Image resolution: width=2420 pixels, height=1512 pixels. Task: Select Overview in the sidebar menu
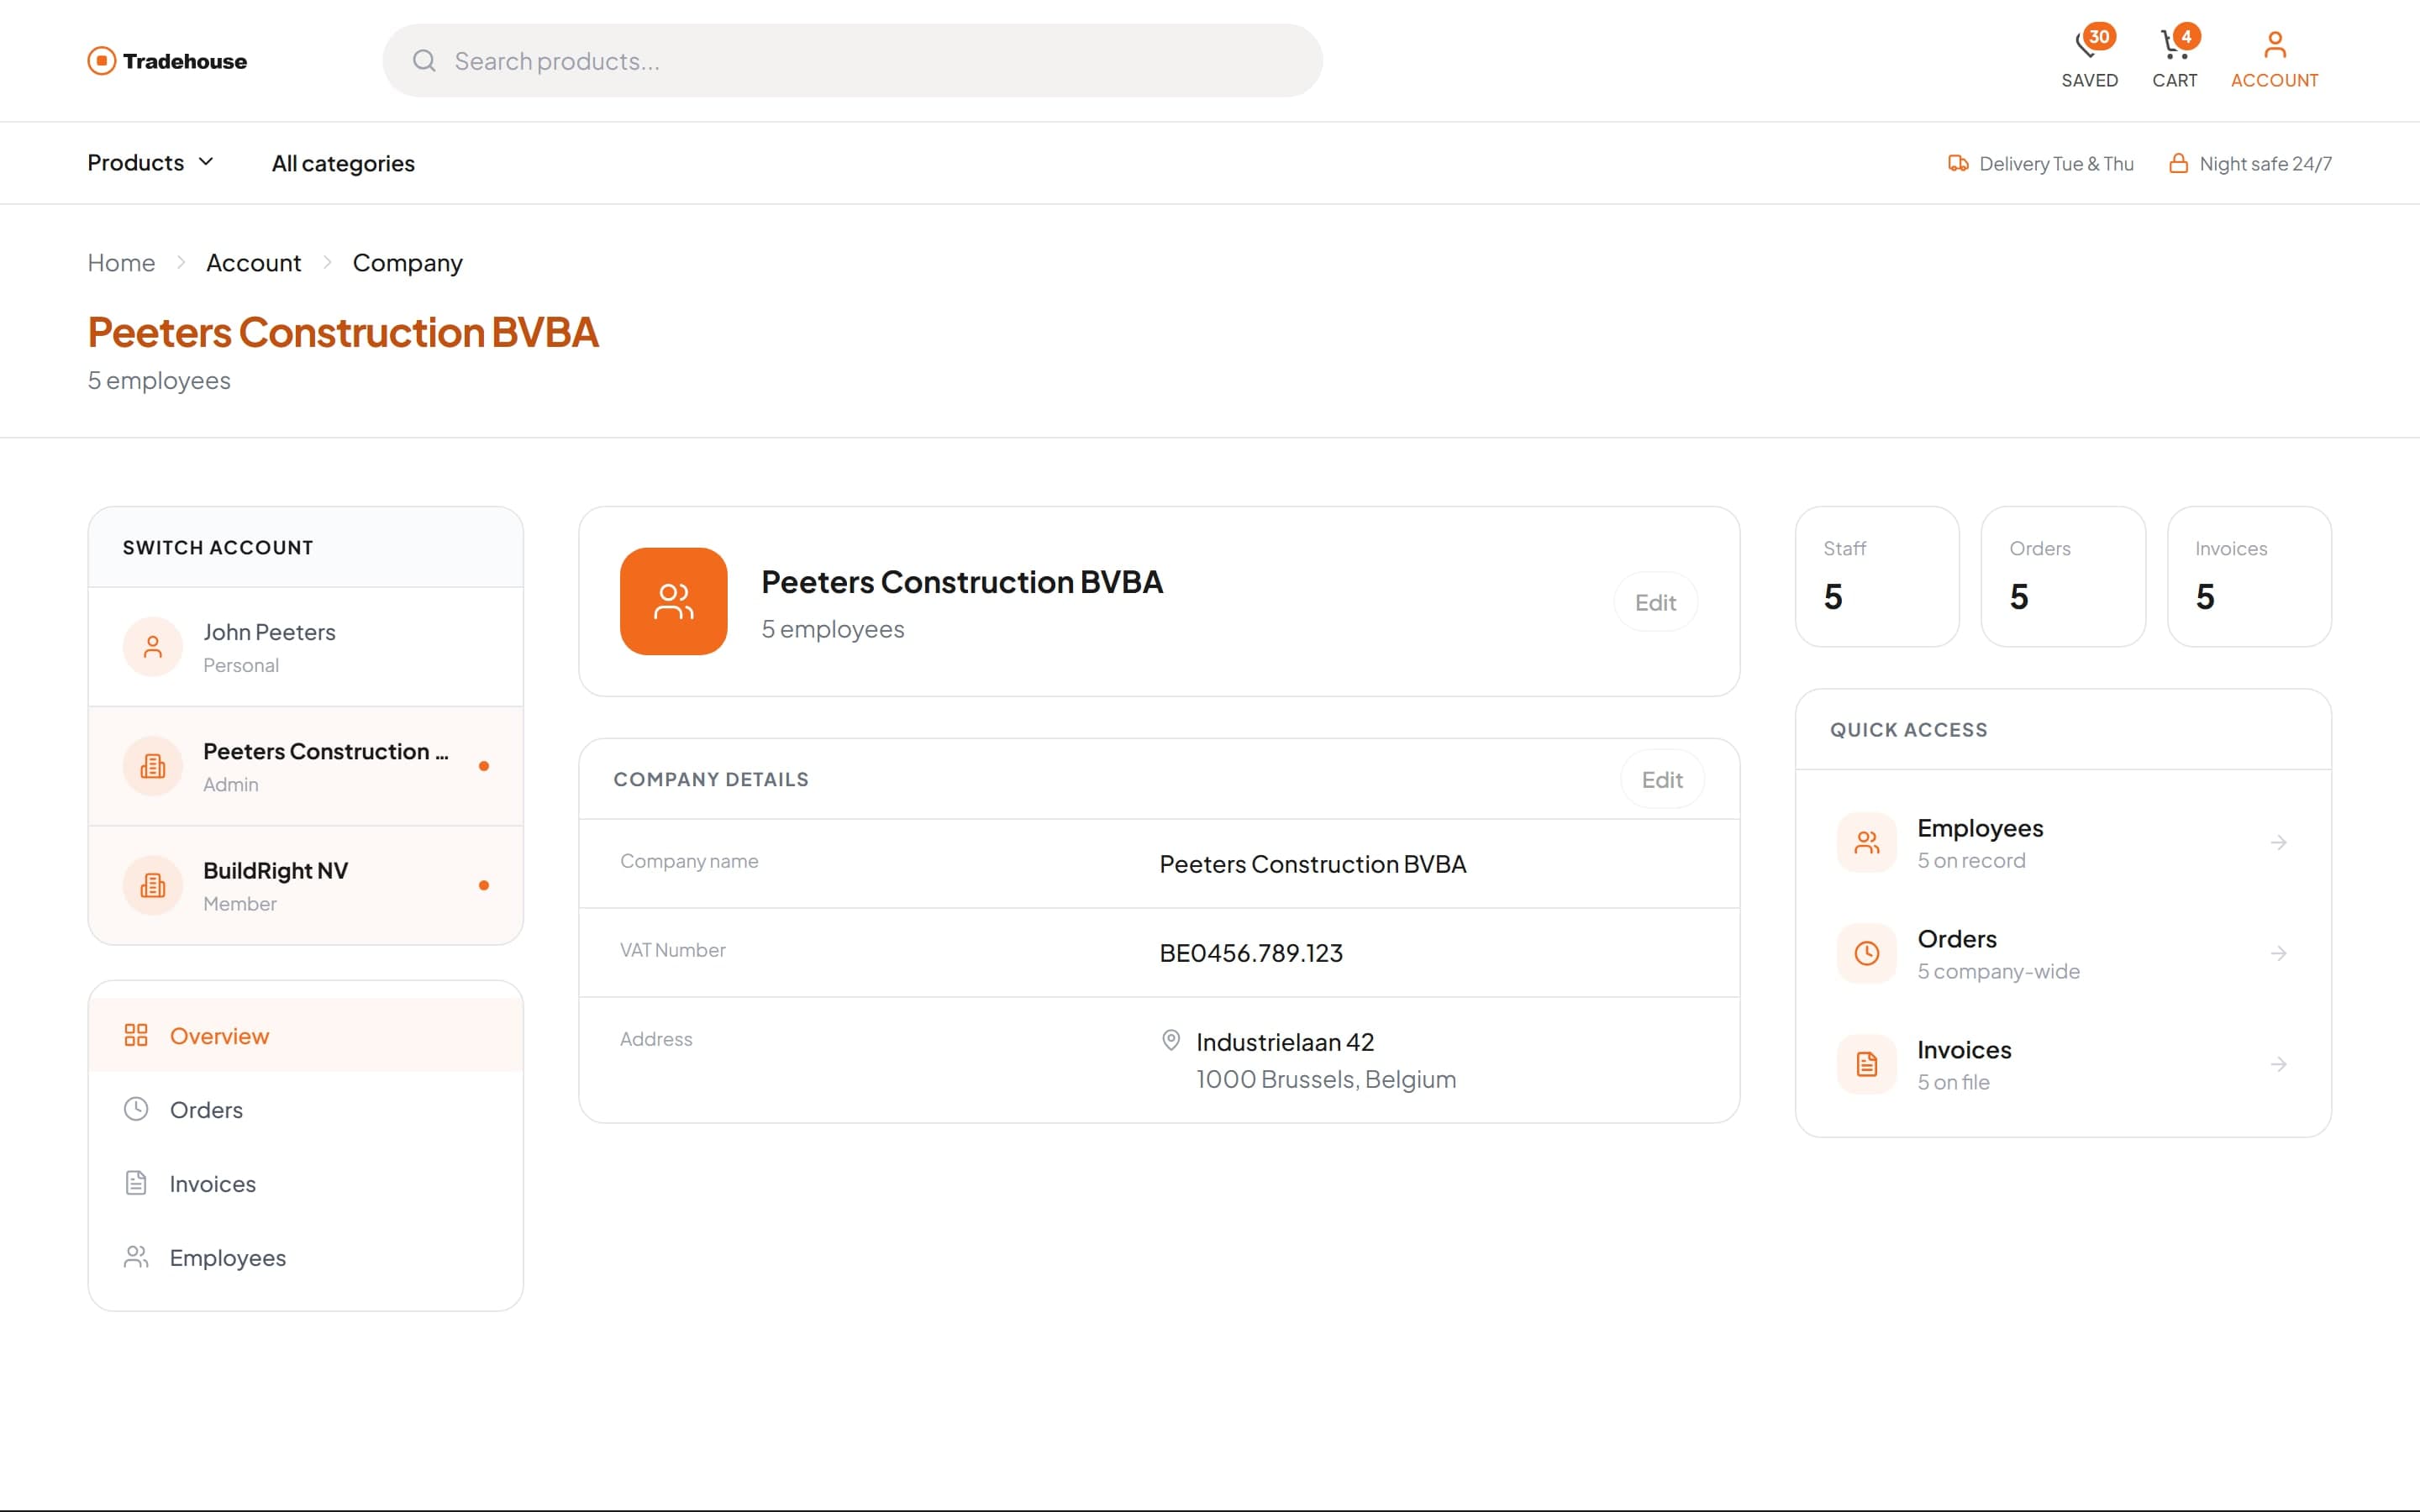click(306, 1035)
